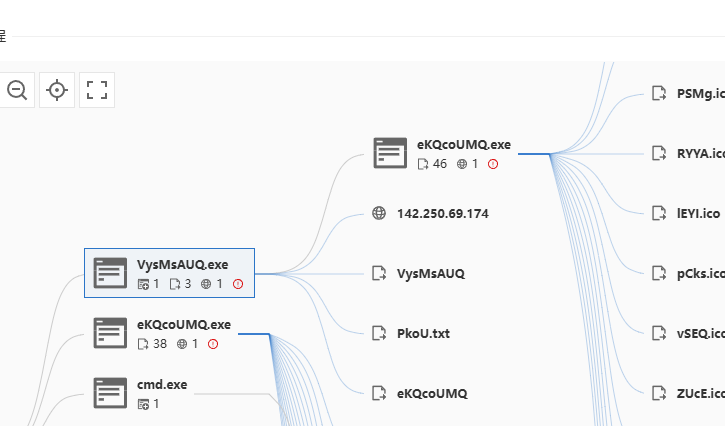
Task: Click the eKQcoUMQ file name without extension
Action: coord(432,394)
